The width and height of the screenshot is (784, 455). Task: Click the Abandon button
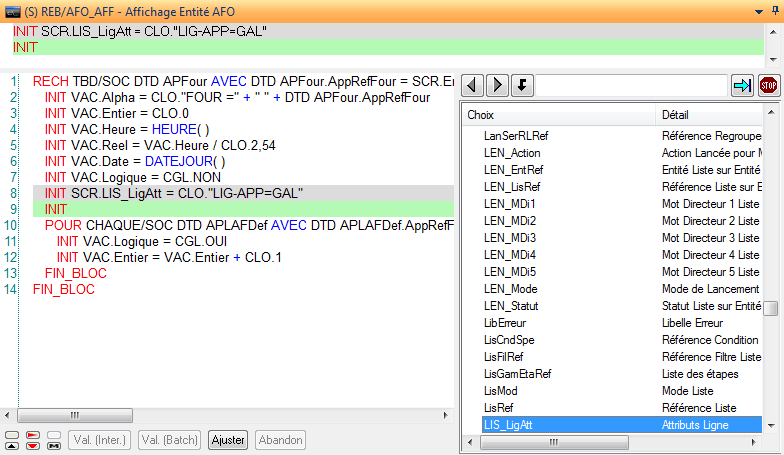click(280, 440)
